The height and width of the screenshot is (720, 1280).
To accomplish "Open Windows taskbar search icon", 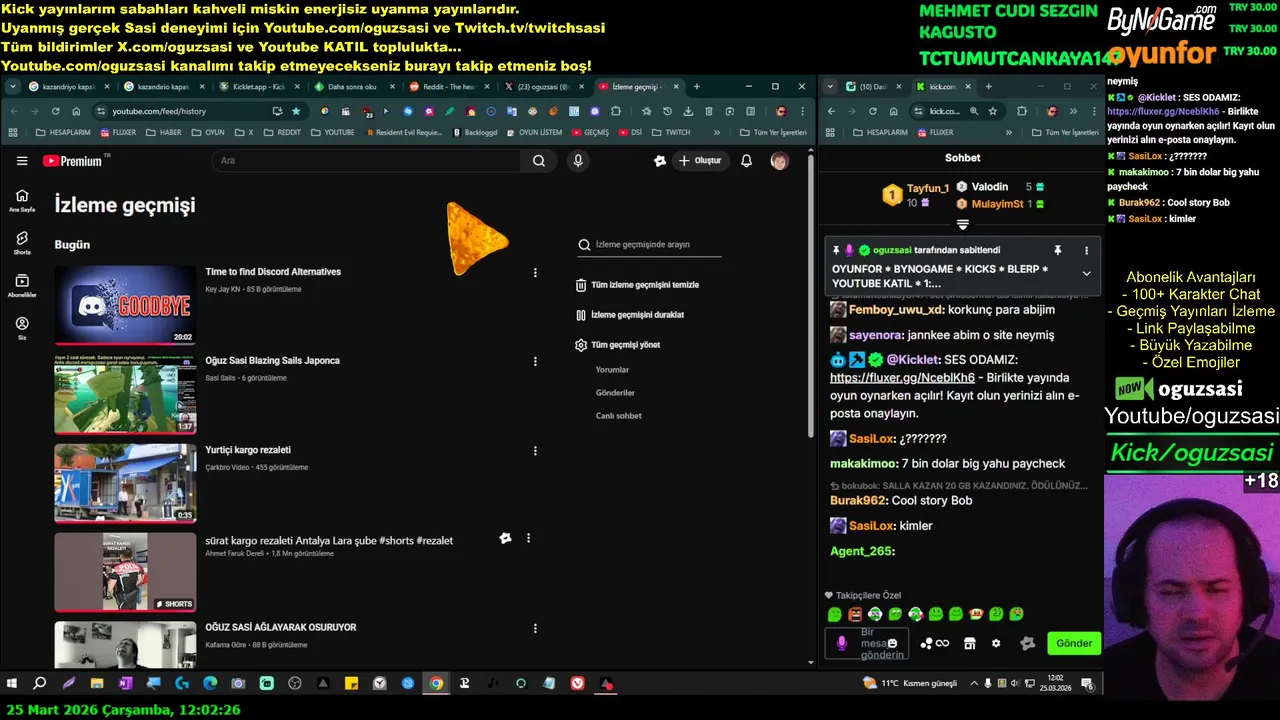I will (x=40, y=684).
